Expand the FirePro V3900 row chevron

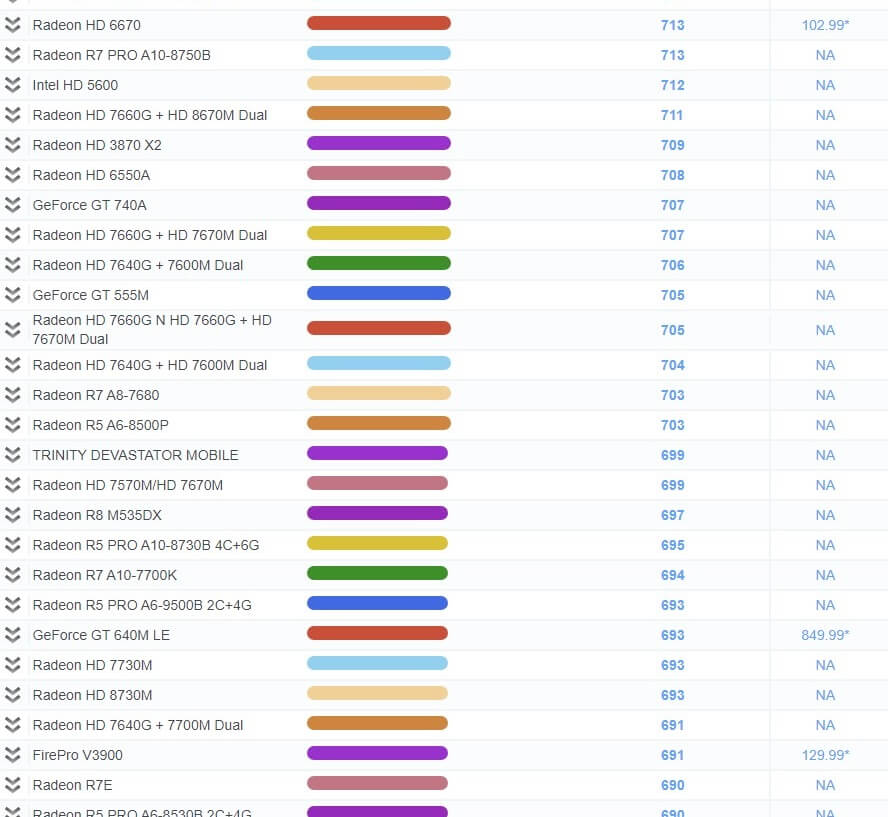[12, 755]
